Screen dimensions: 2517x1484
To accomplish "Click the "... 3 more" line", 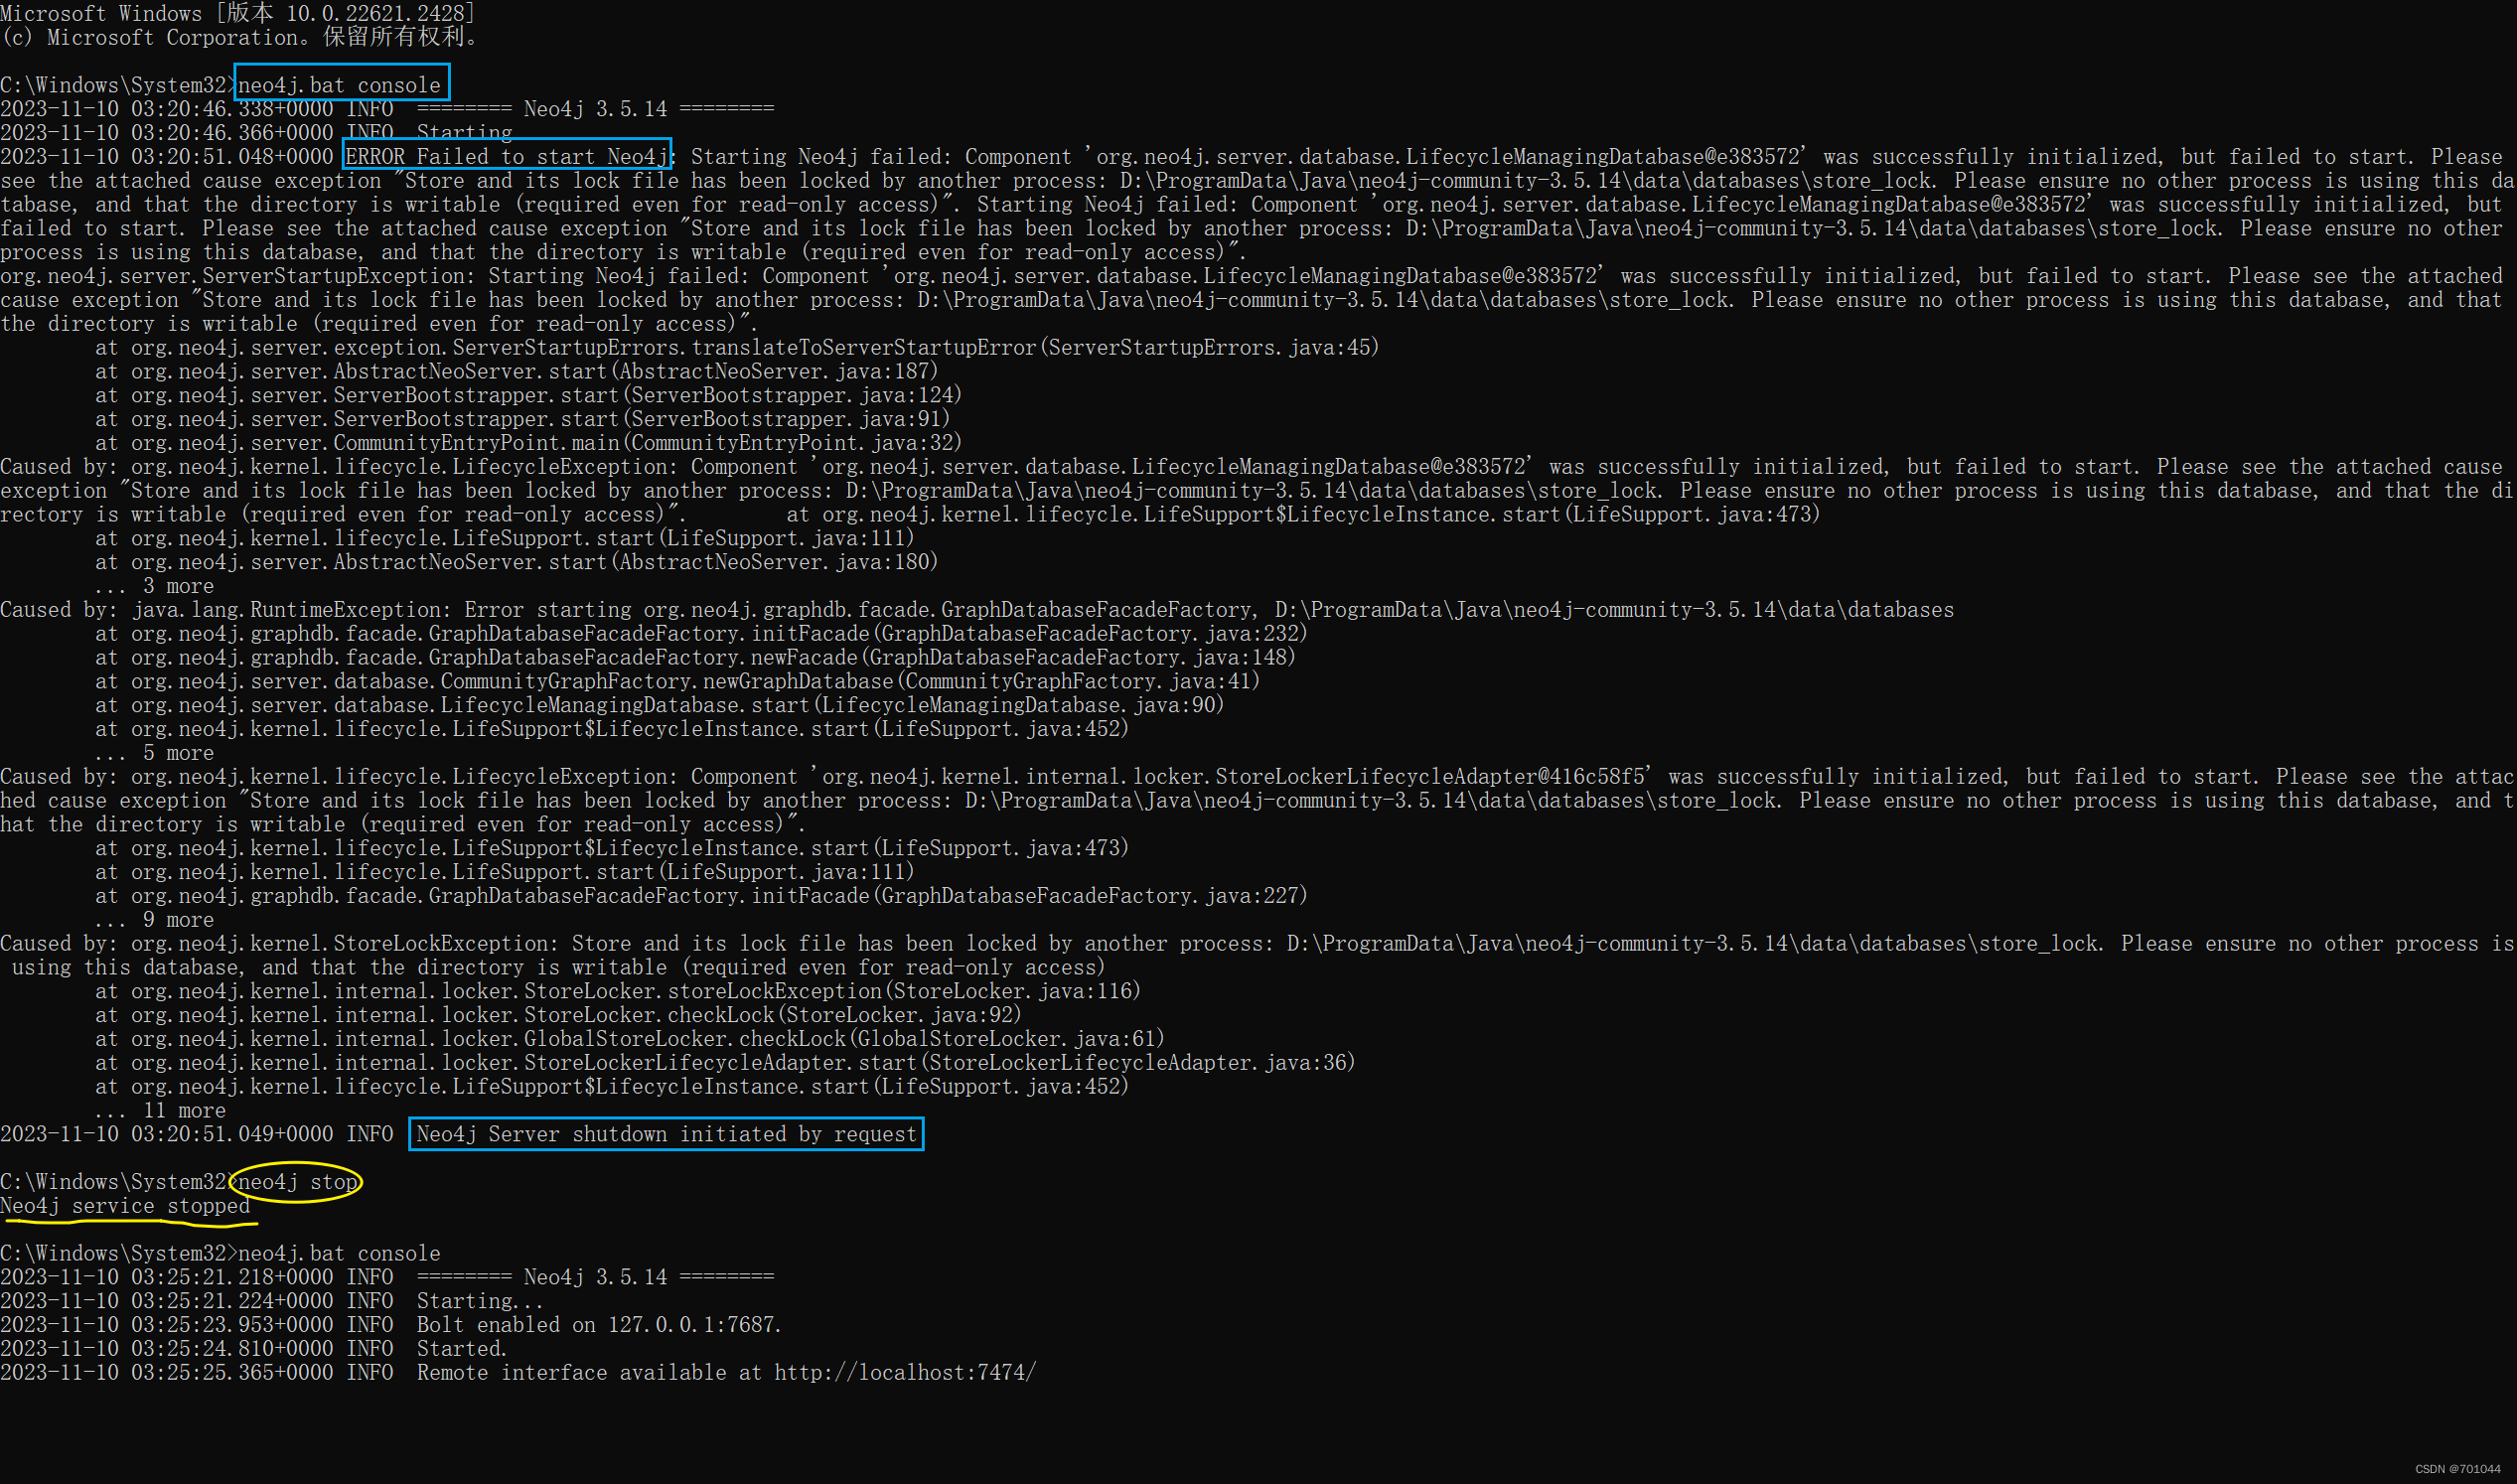I will click(154, 586).
